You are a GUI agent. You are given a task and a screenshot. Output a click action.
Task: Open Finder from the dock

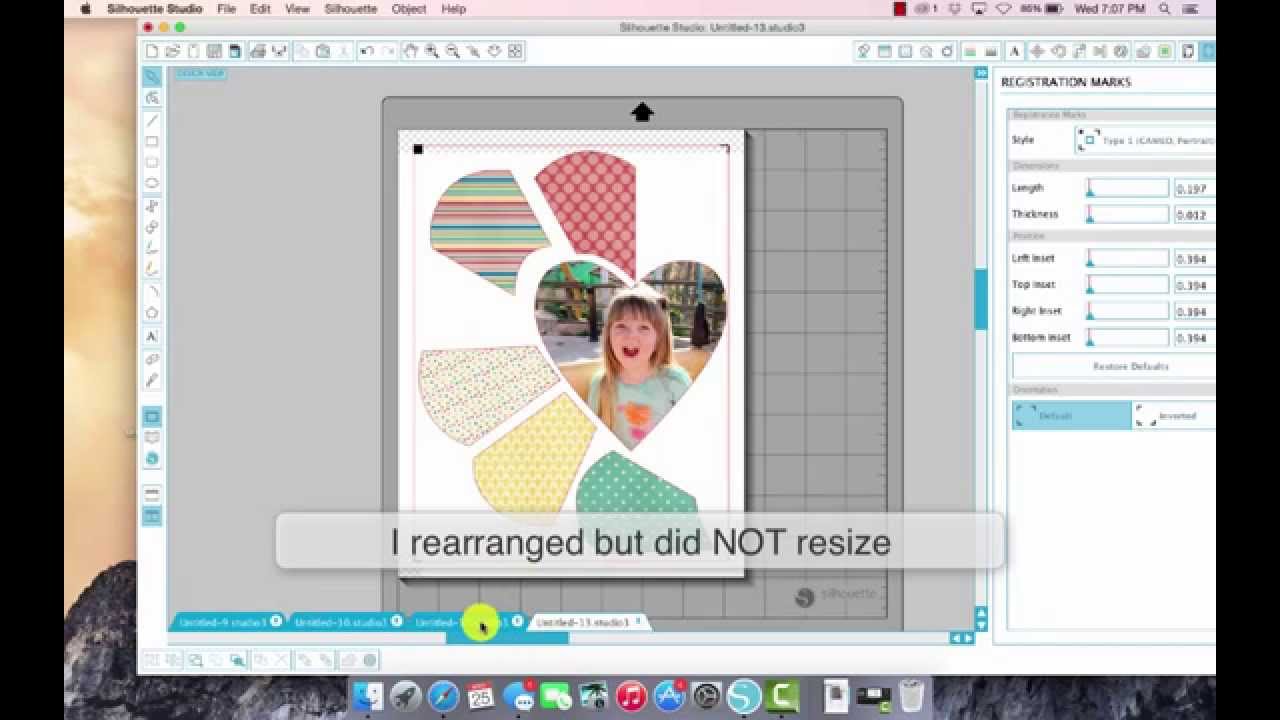click(x=370, y=695)
